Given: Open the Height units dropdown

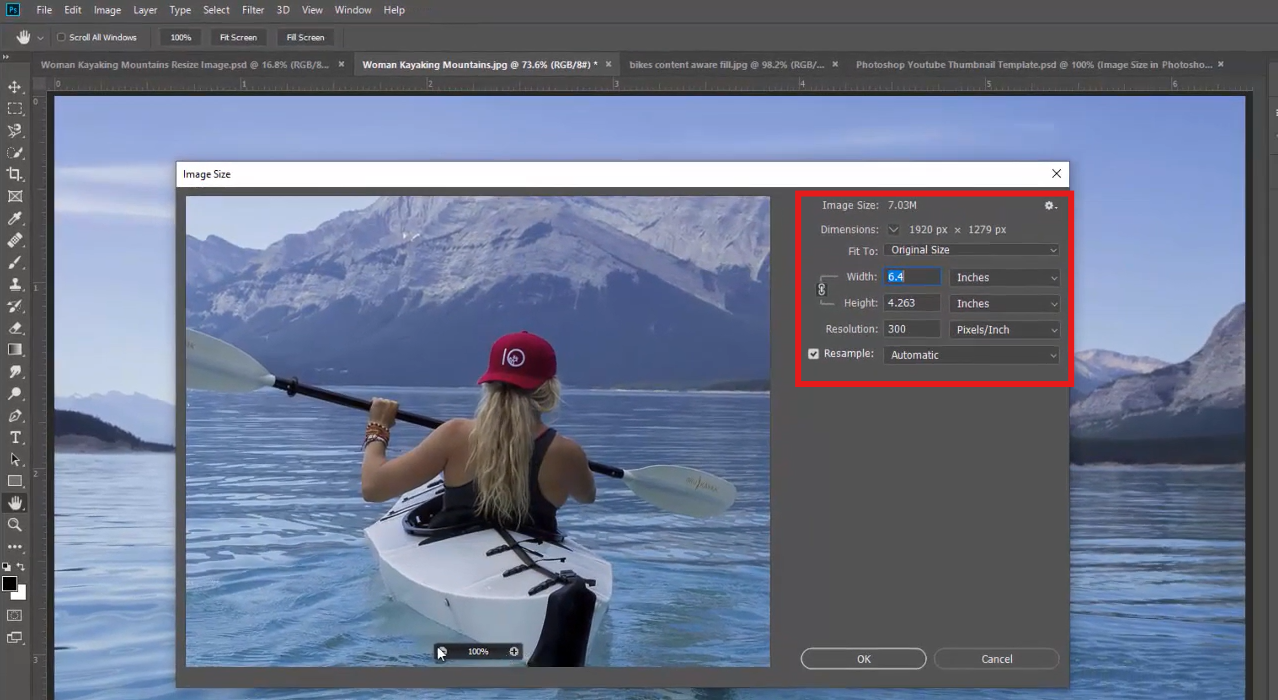Looking at the screenshot, I should [1004, 303].
